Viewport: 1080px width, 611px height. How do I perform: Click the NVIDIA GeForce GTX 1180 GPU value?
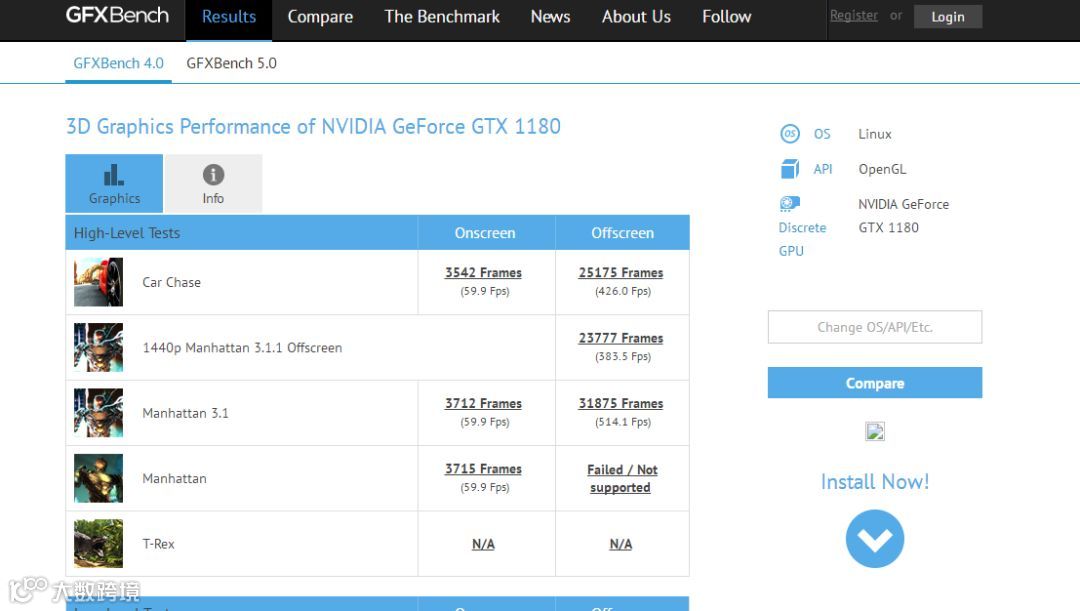coord(904,216)
